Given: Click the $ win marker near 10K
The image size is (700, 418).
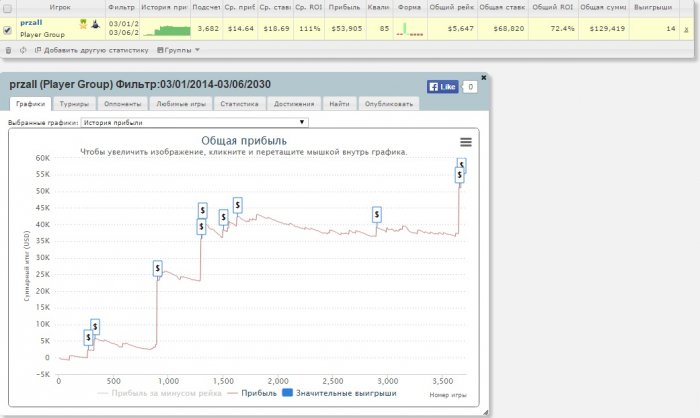Looking at the screenshot, I should [95, 326].
